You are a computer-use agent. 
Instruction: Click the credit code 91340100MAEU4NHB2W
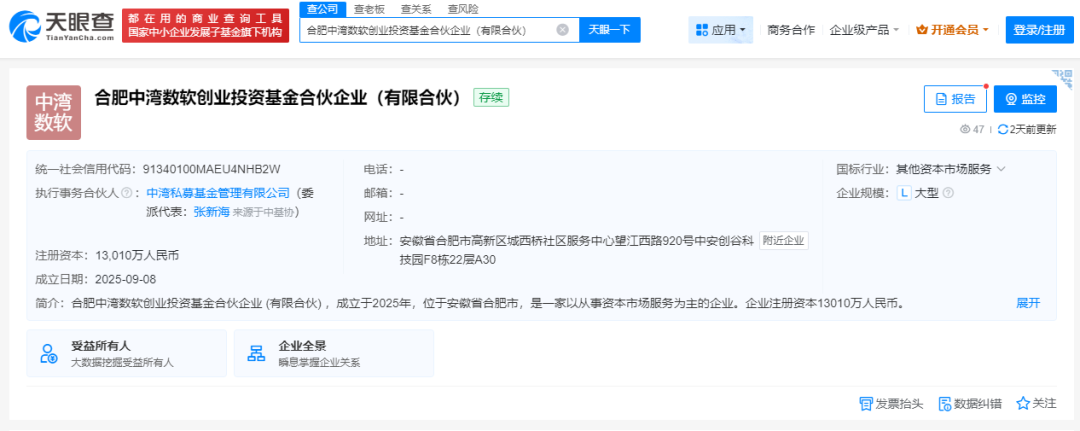tap(211, 169)
